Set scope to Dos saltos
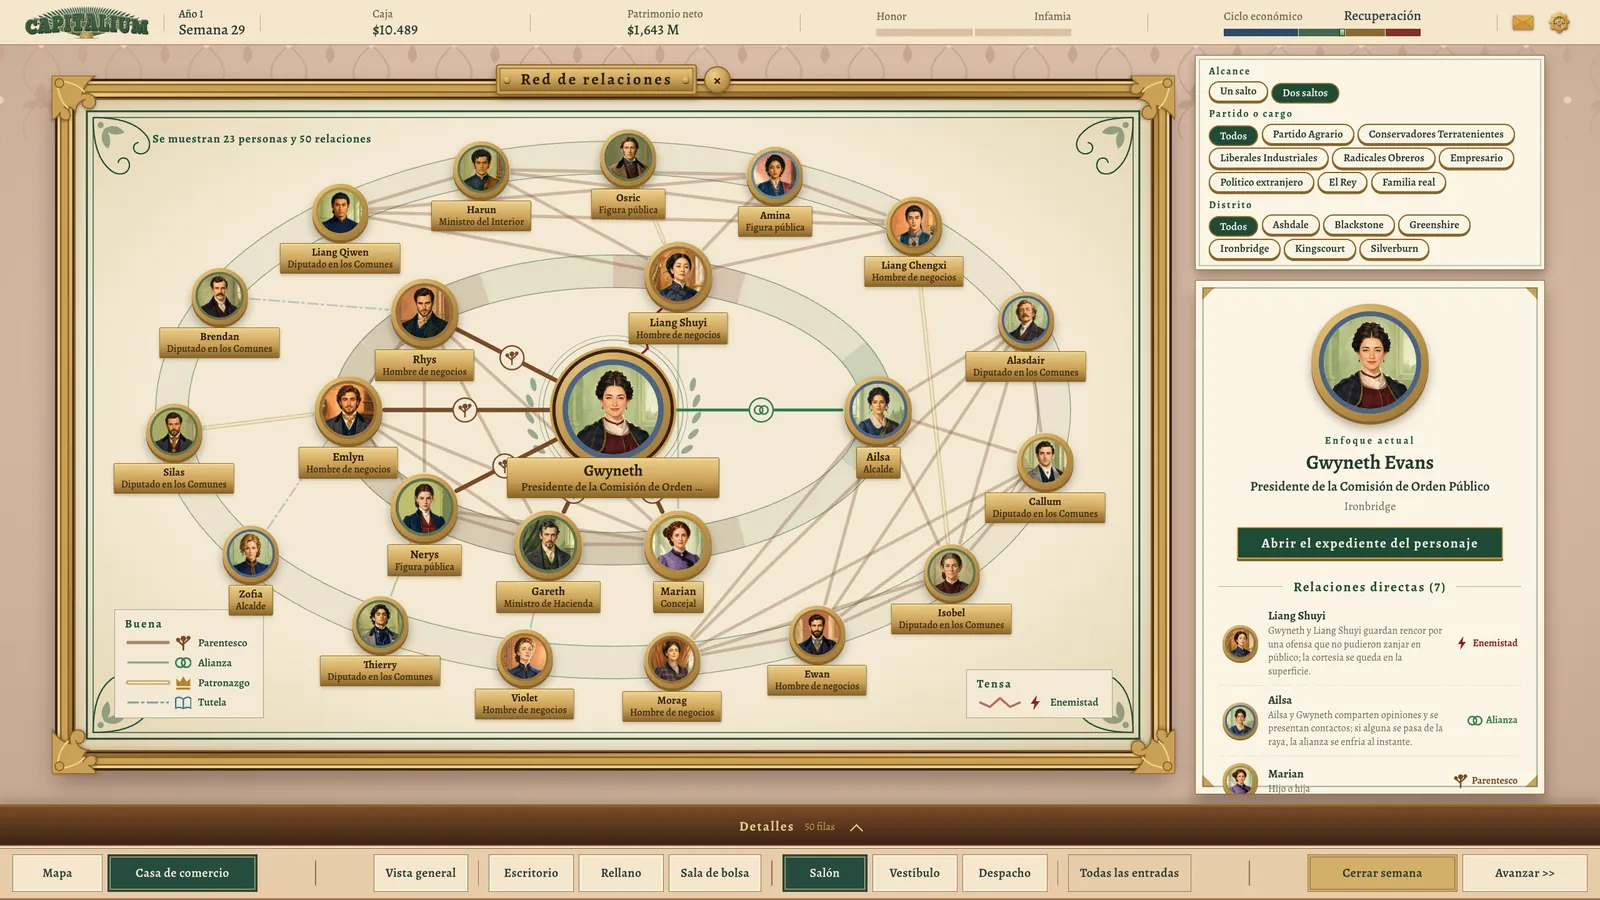1600x900 pixels. point(1305,93)
